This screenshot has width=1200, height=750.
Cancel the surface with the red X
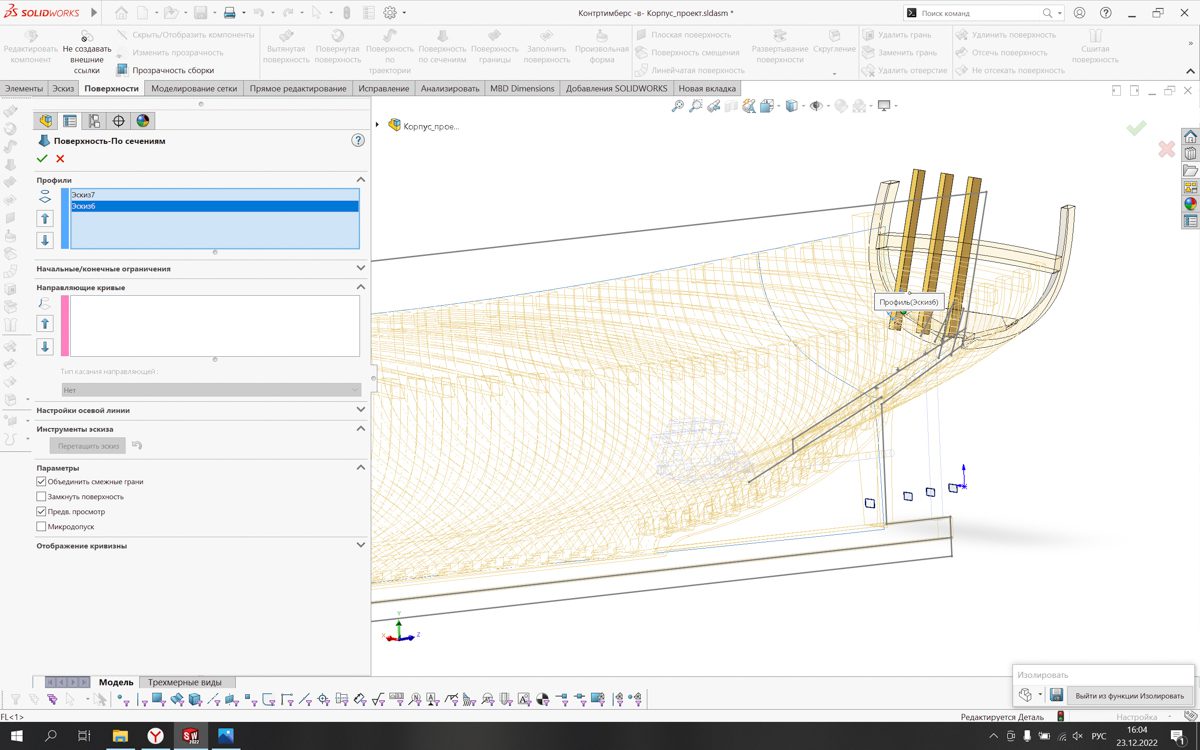click(60, 159)
